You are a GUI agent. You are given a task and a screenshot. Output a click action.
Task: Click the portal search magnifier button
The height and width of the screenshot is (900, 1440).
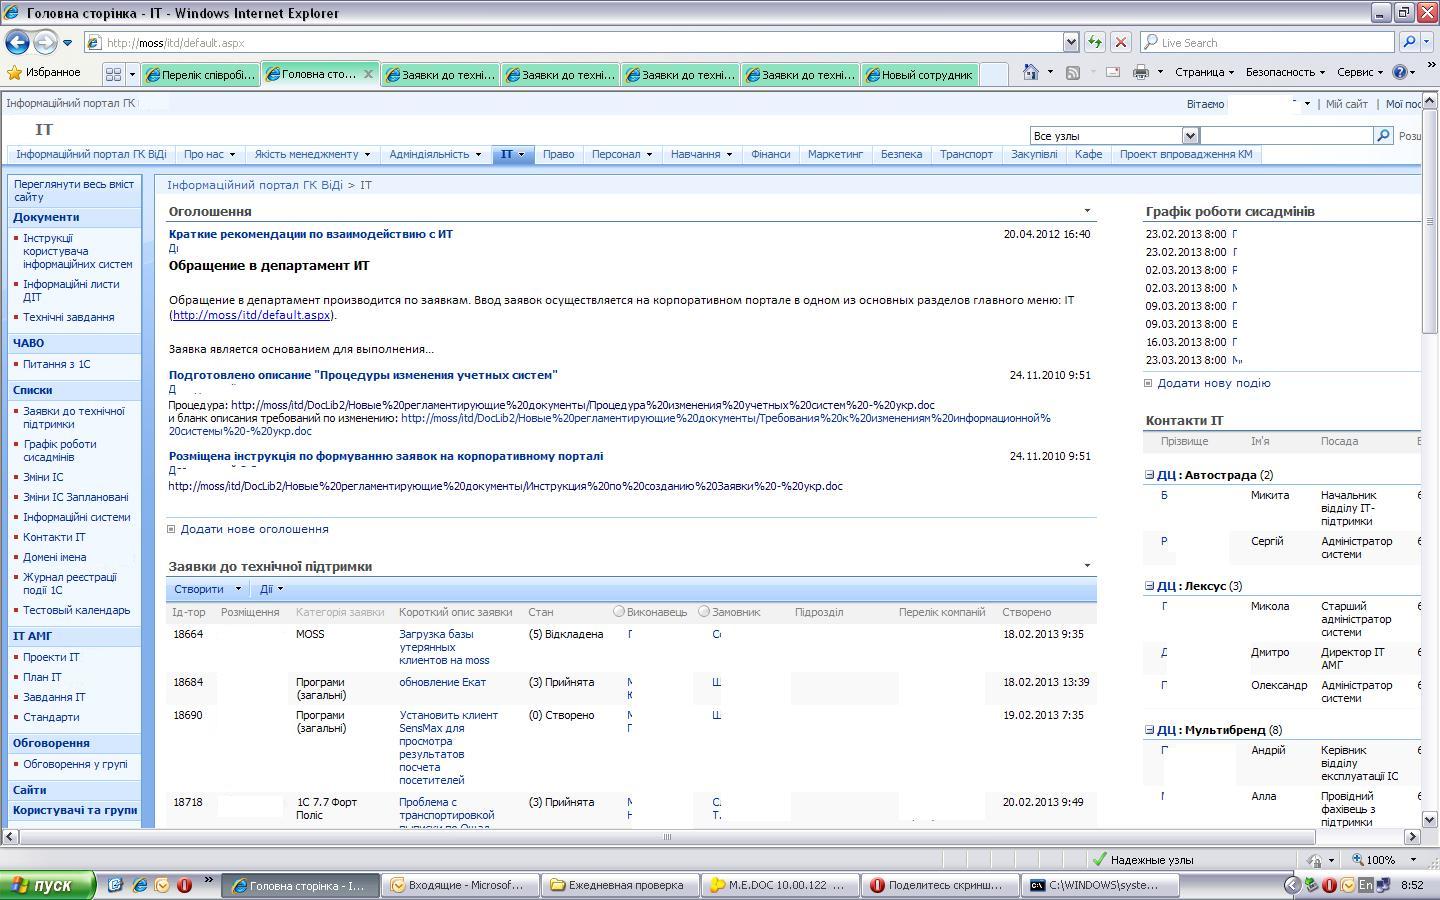click(1383, 135)
